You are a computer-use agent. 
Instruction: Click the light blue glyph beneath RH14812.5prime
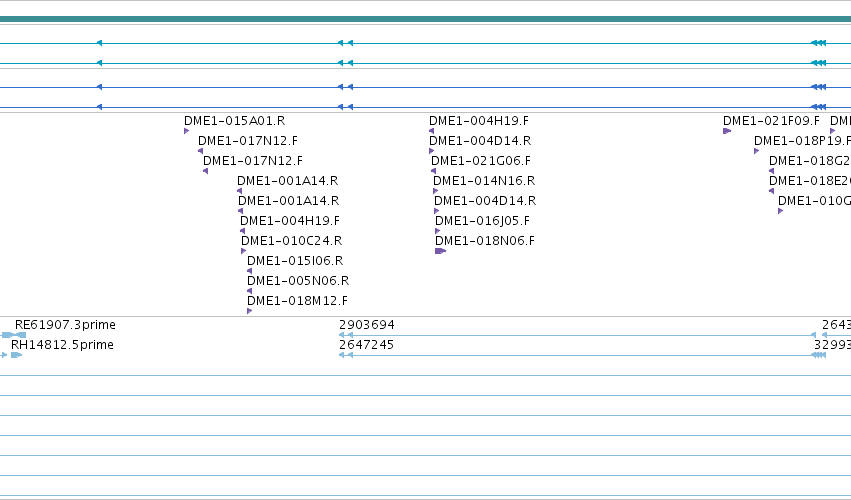click(x=16, y=355)
